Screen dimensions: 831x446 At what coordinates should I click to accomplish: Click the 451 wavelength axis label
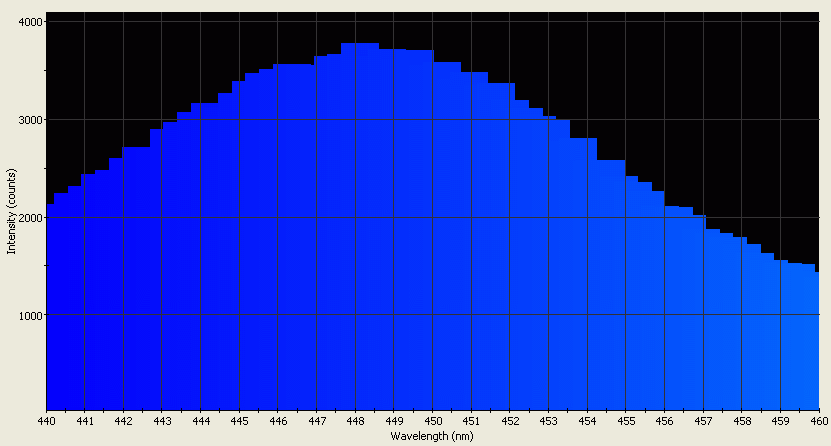pyautogui.click(x=471, y=421)
